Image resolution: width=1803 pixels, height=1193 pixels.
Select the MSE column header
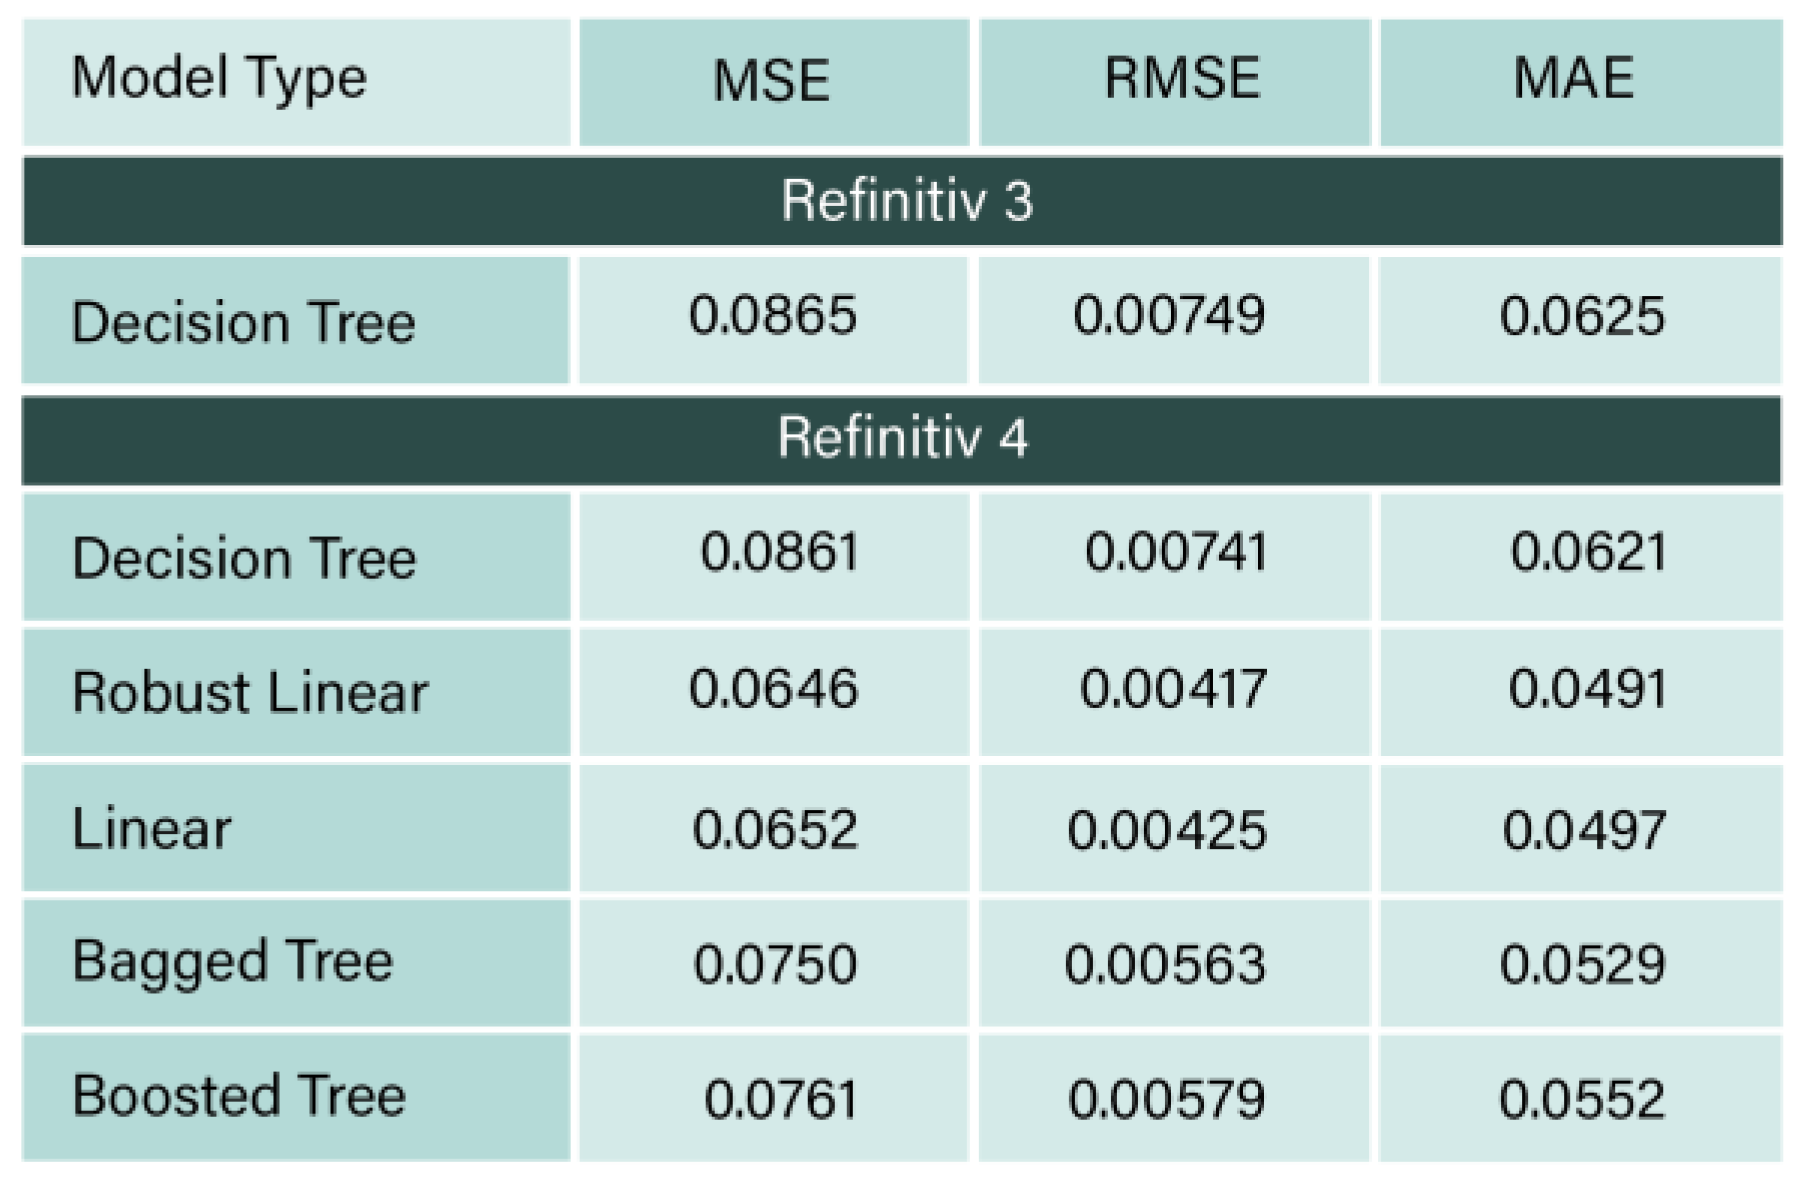(x=772, y=80)
